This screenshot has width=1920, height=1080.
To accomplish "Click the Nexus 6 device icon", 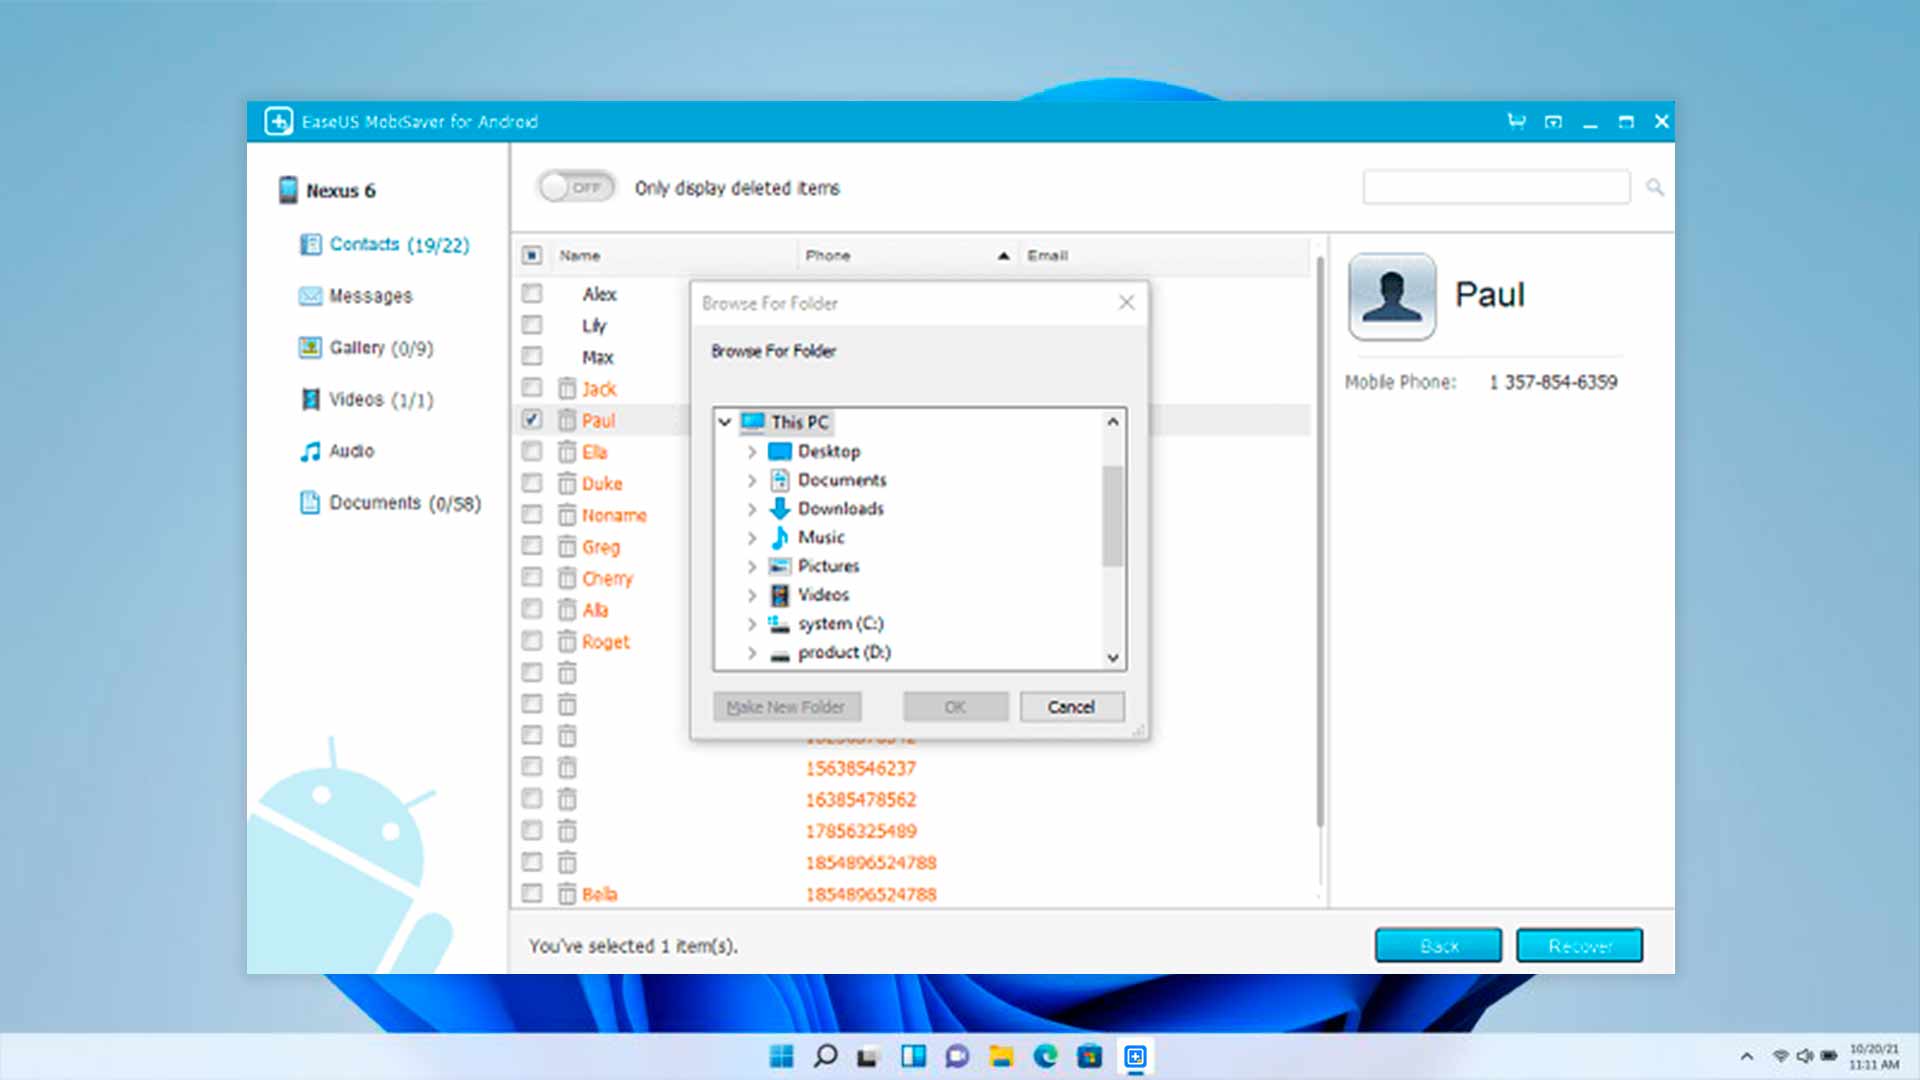I will 288,190.
